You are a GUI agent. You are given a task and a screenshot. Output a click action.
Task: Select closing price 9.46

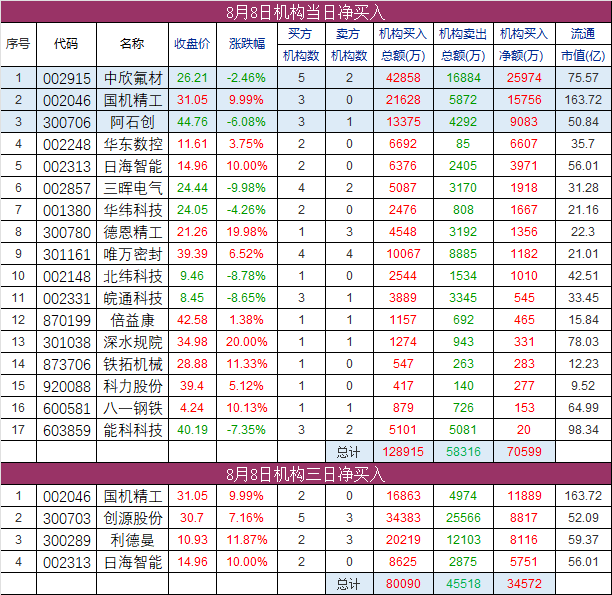(192, 276)
